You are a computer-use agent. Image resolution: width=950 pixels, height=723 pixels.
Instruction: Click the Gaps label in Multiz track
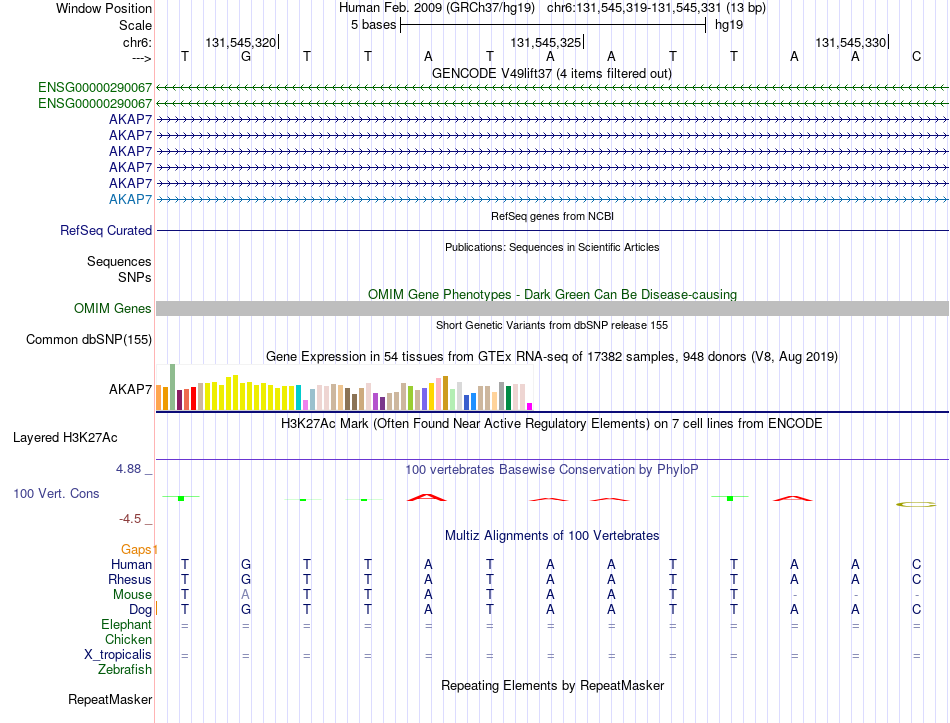(x=136, y=549)
